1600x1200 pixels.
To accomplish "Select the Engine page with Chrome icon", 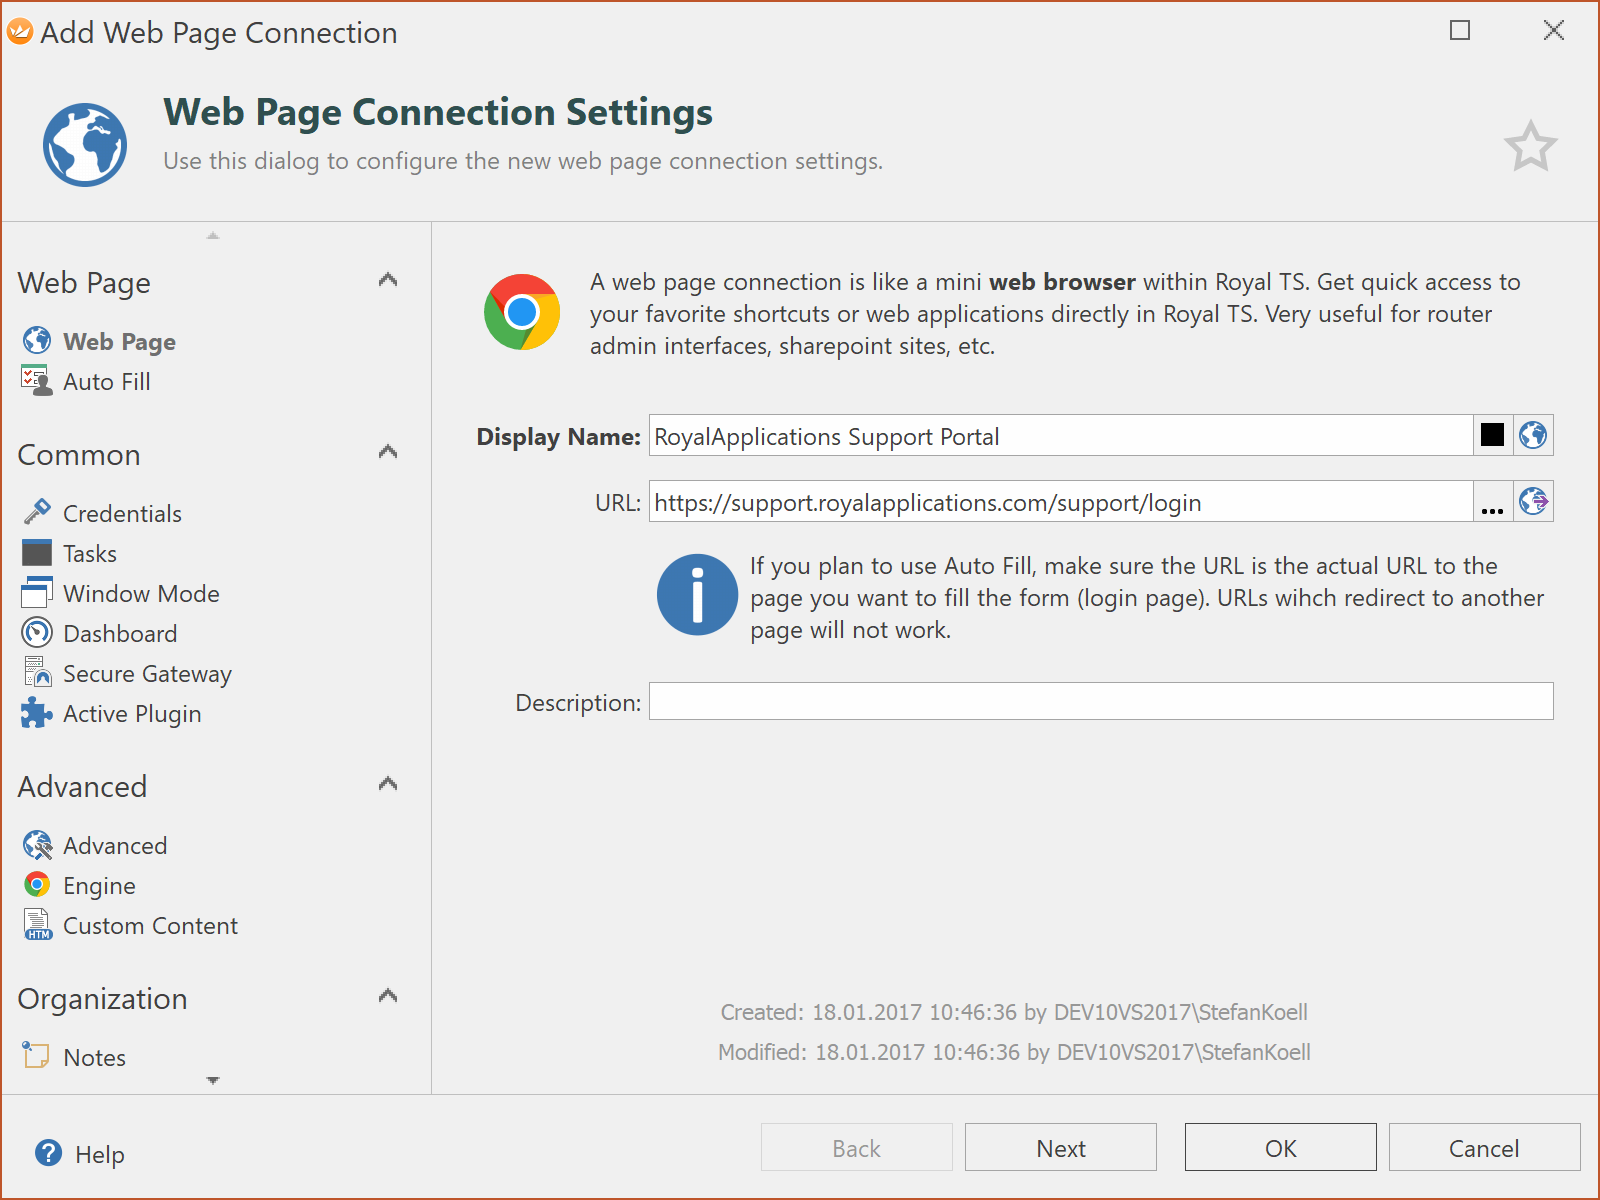I will pyautogui.click(x=98, y=886).
